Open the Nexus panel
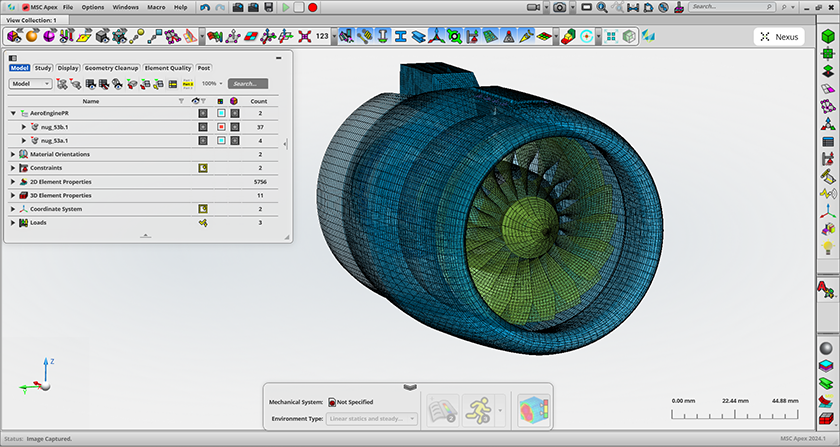 (x=778, y=37)
